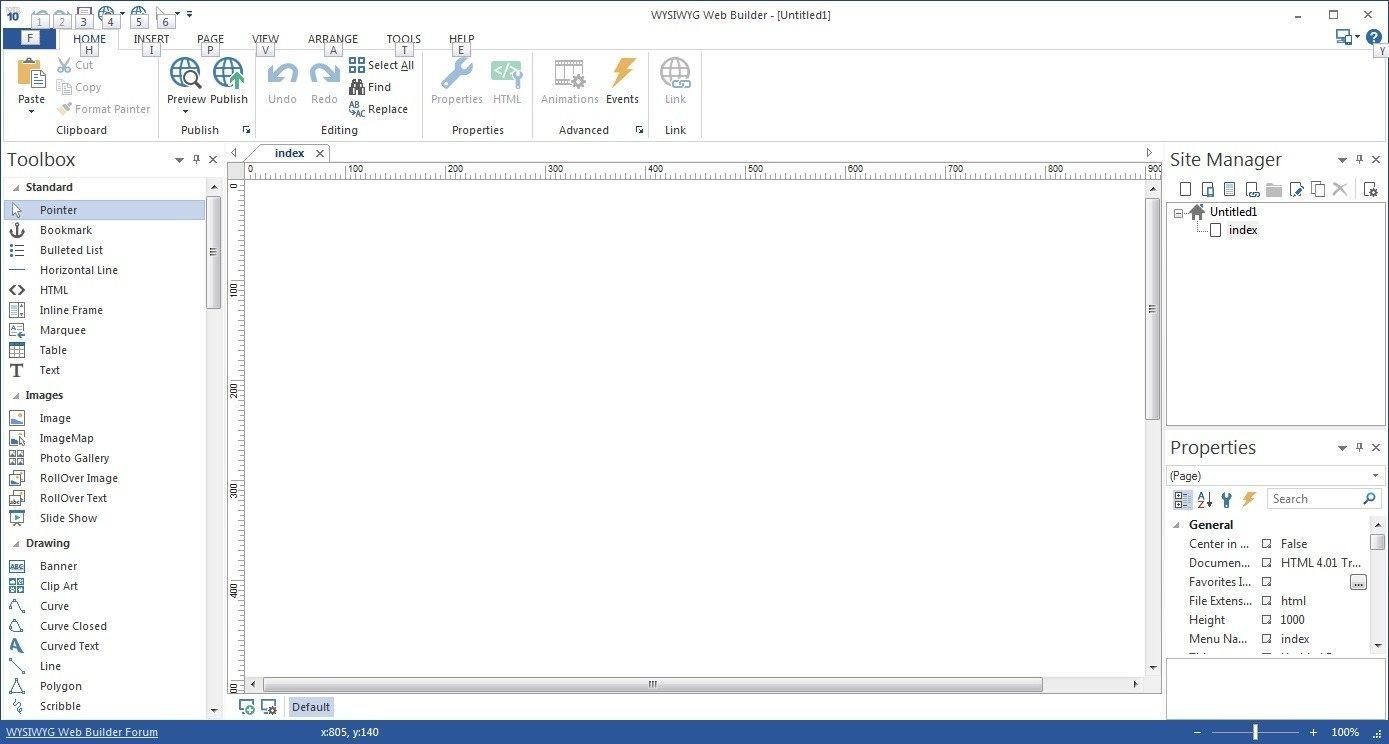
Task: Click the Default button at the bottom
Action: [310, 706]
